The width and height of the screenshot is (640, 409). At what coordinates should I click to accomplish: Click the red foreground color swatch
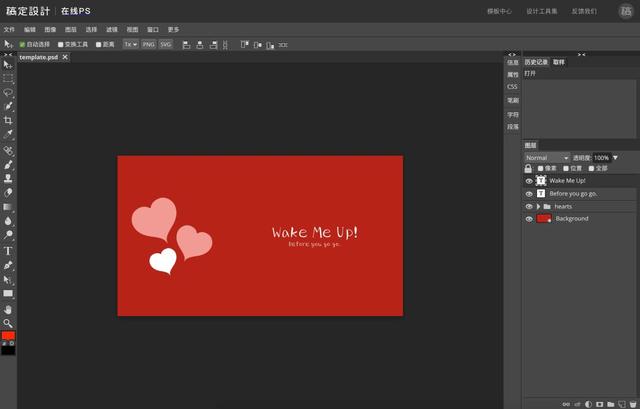[x=8, y=335]
